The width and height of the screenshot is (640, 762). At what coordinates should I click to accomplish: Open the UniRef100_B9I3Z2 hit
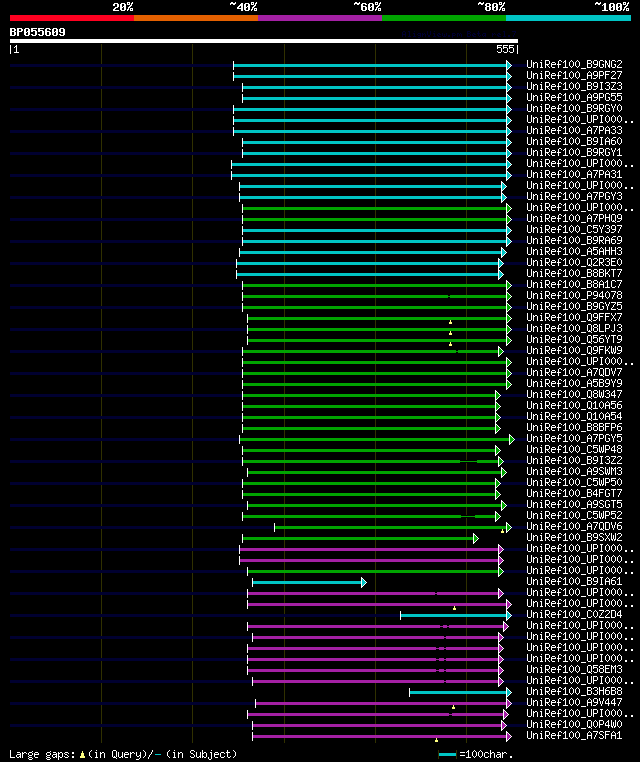pyautogui.click(x=574, y=460)
